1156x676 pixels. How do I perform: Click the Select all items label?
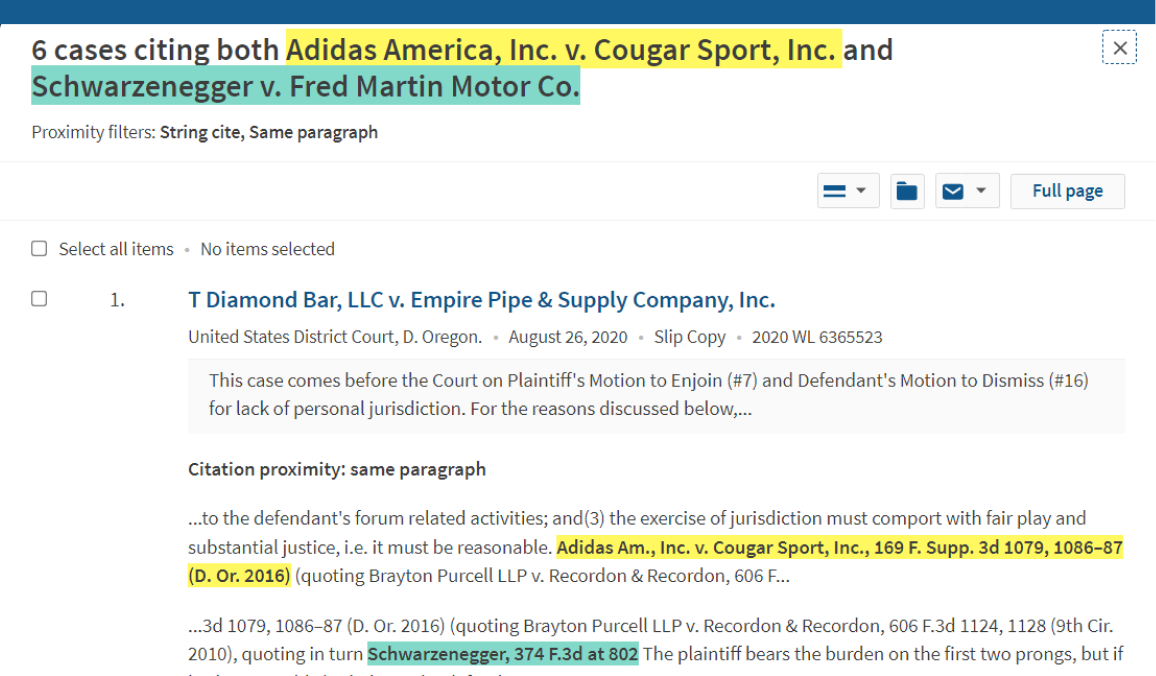click(x=116, y=249)
